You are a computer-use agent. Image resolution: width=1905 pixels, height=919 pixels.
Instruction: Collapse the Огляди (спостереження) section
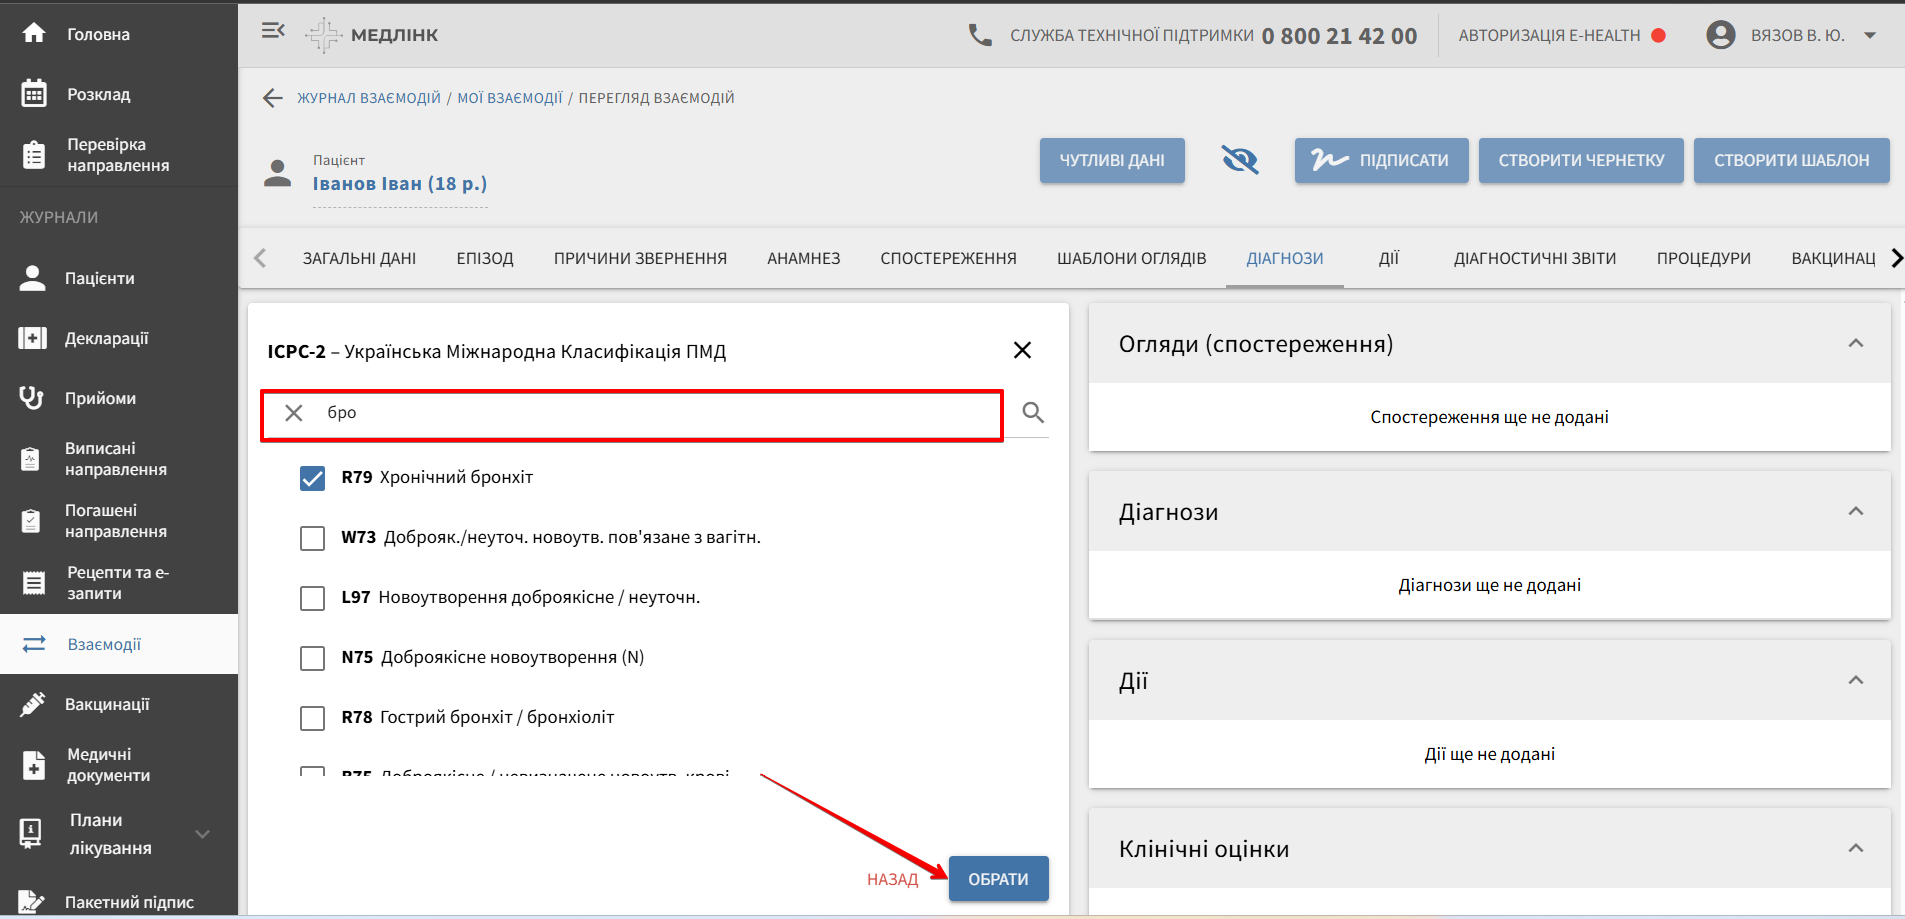(x=1855, y=344)
